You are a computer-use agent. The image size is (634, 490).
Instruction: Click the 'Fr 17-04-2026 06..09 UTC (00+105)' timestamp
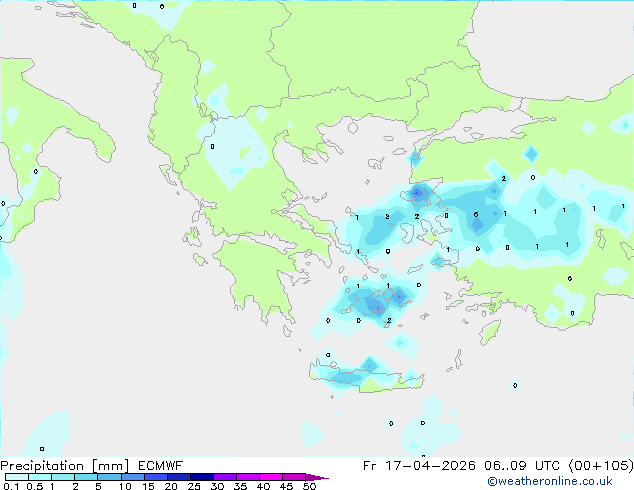[x=498, y=466]
